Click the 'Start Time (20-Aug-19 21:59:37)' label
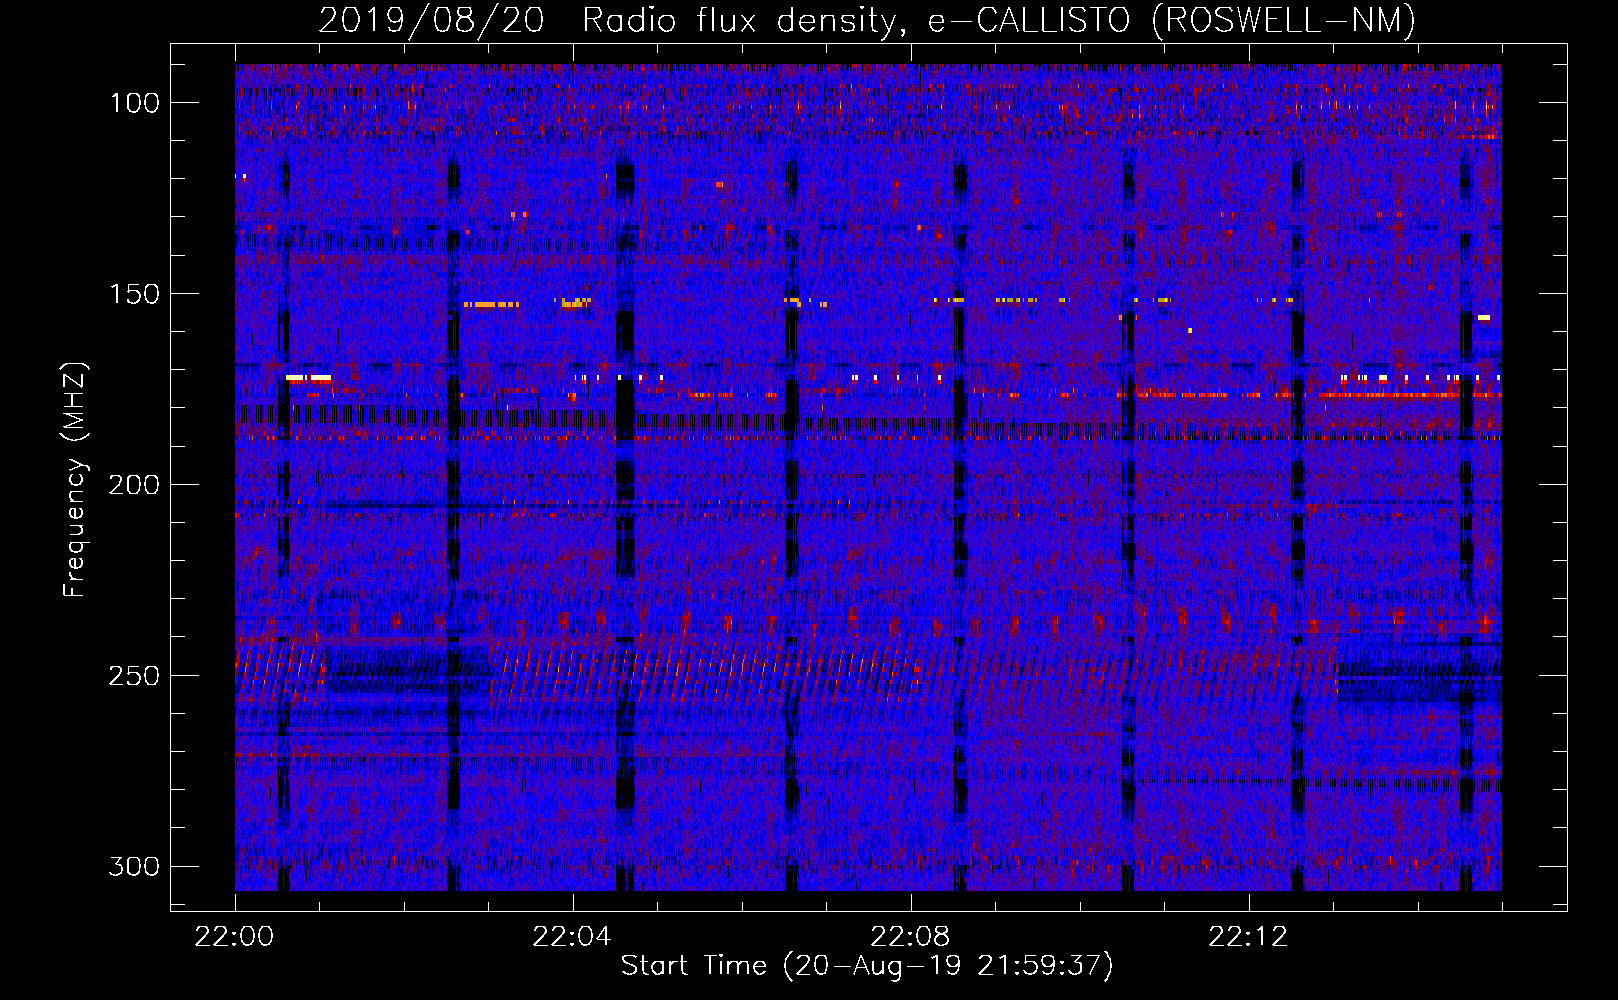The height and width of the screenshot is (1000, 1618). coord(867,966)
